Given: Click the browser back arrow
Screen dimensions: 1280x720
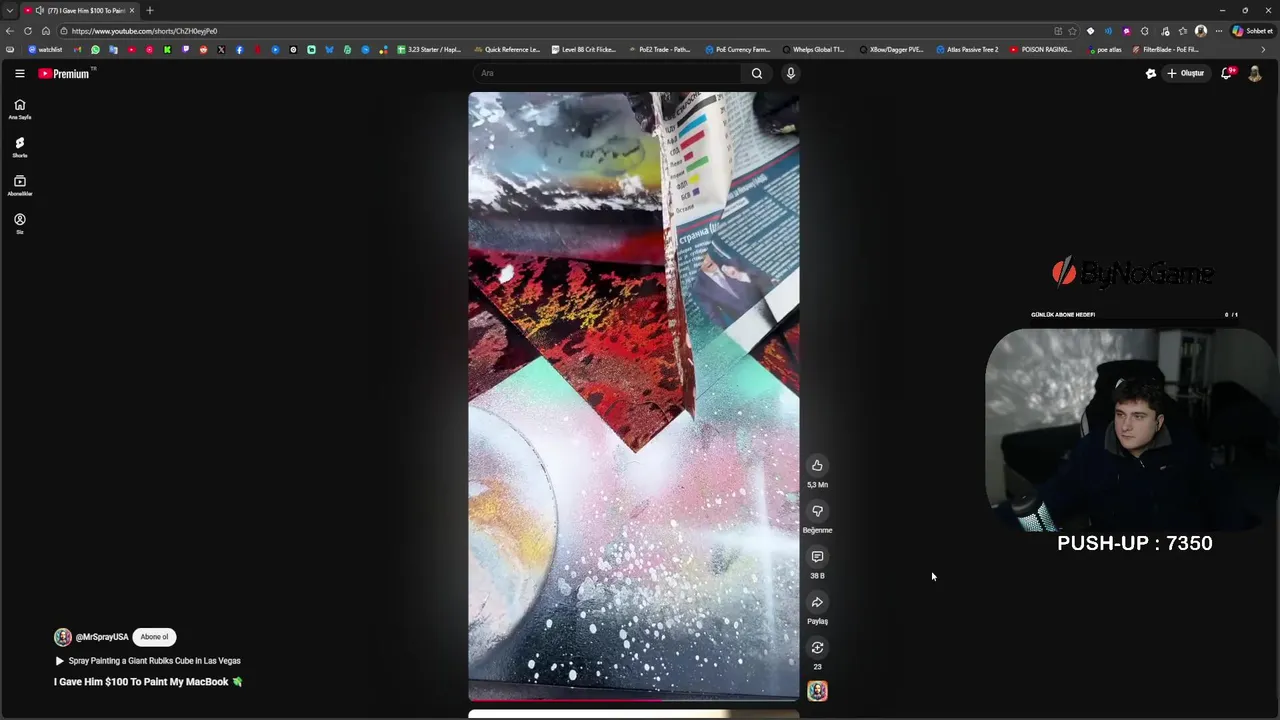Looking at the screenshot, I should tap(10, 31).
